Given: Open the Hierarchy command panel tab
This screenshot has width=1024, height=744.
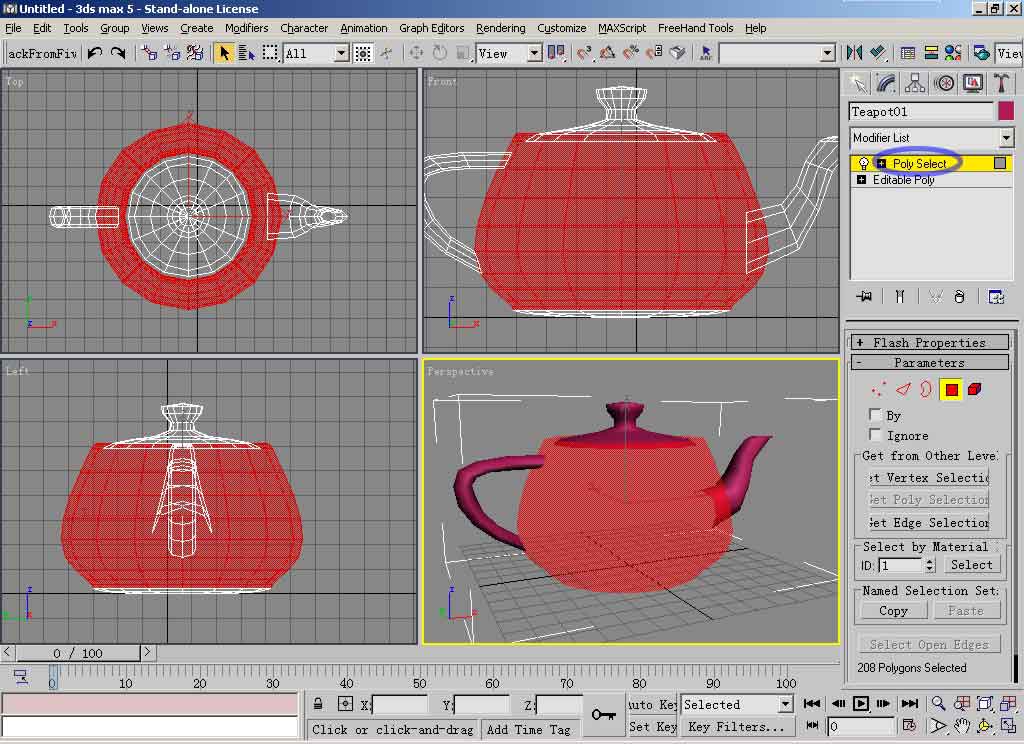Looking at the screenshot, I should coord(914,83).
